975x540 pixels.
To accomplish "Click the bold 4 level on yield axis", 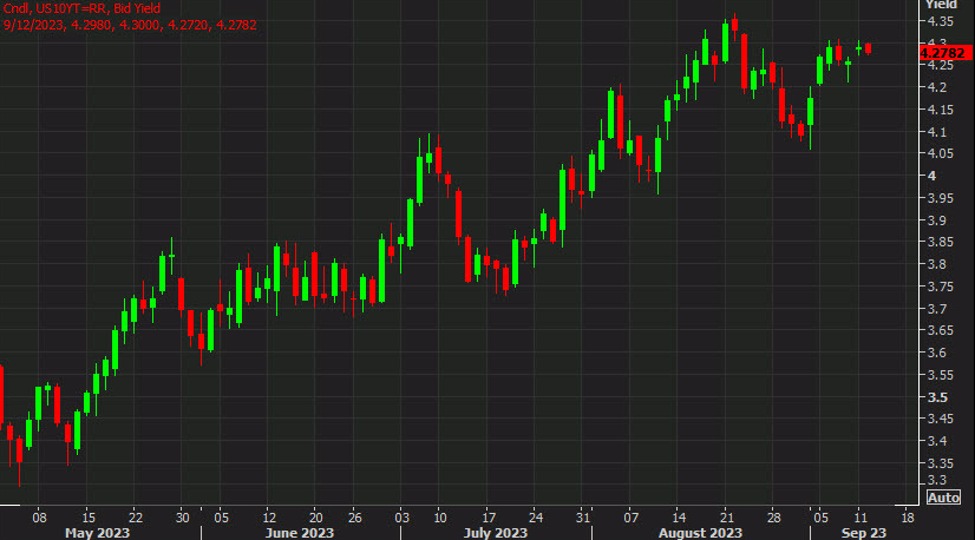I will click(932, 176).
